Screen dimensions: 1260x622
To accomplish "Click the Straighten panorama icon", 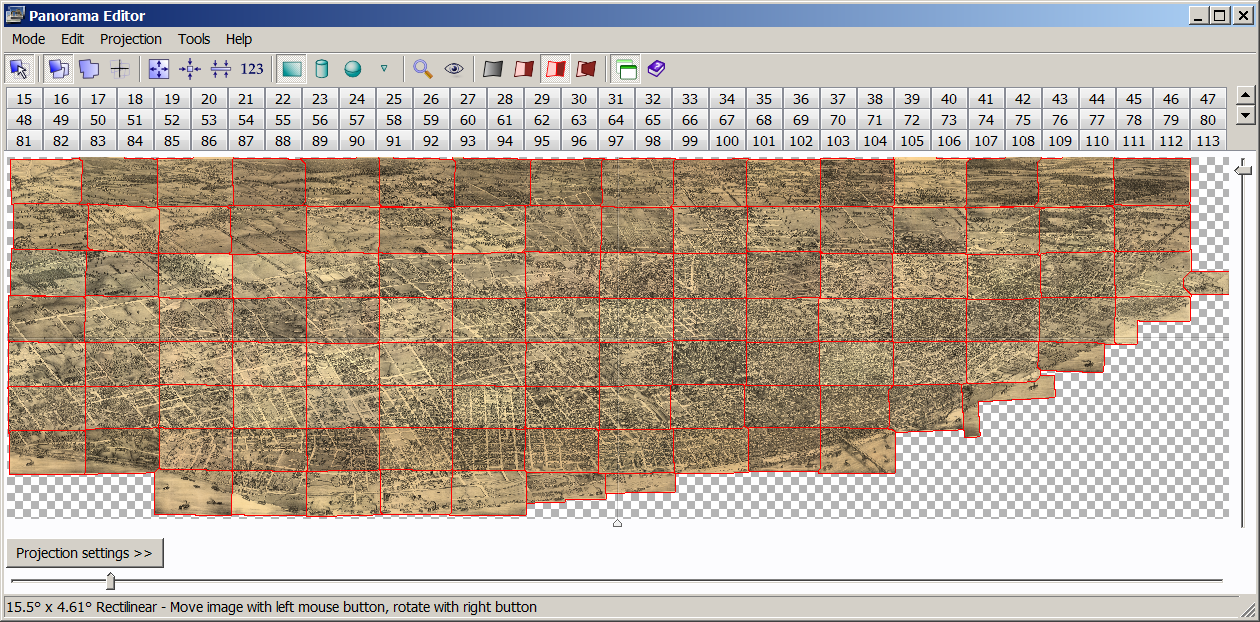I will (x=221, y=69).
